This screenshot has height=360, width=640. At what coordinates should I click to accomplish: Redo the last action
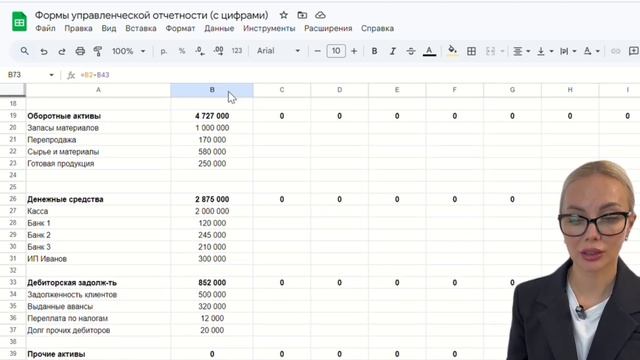click(62, 51)
